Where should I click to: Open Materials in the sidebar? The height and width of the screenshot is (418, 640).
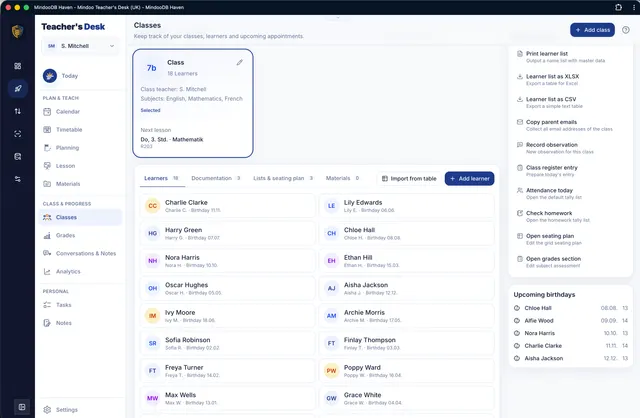coord(80,184)
